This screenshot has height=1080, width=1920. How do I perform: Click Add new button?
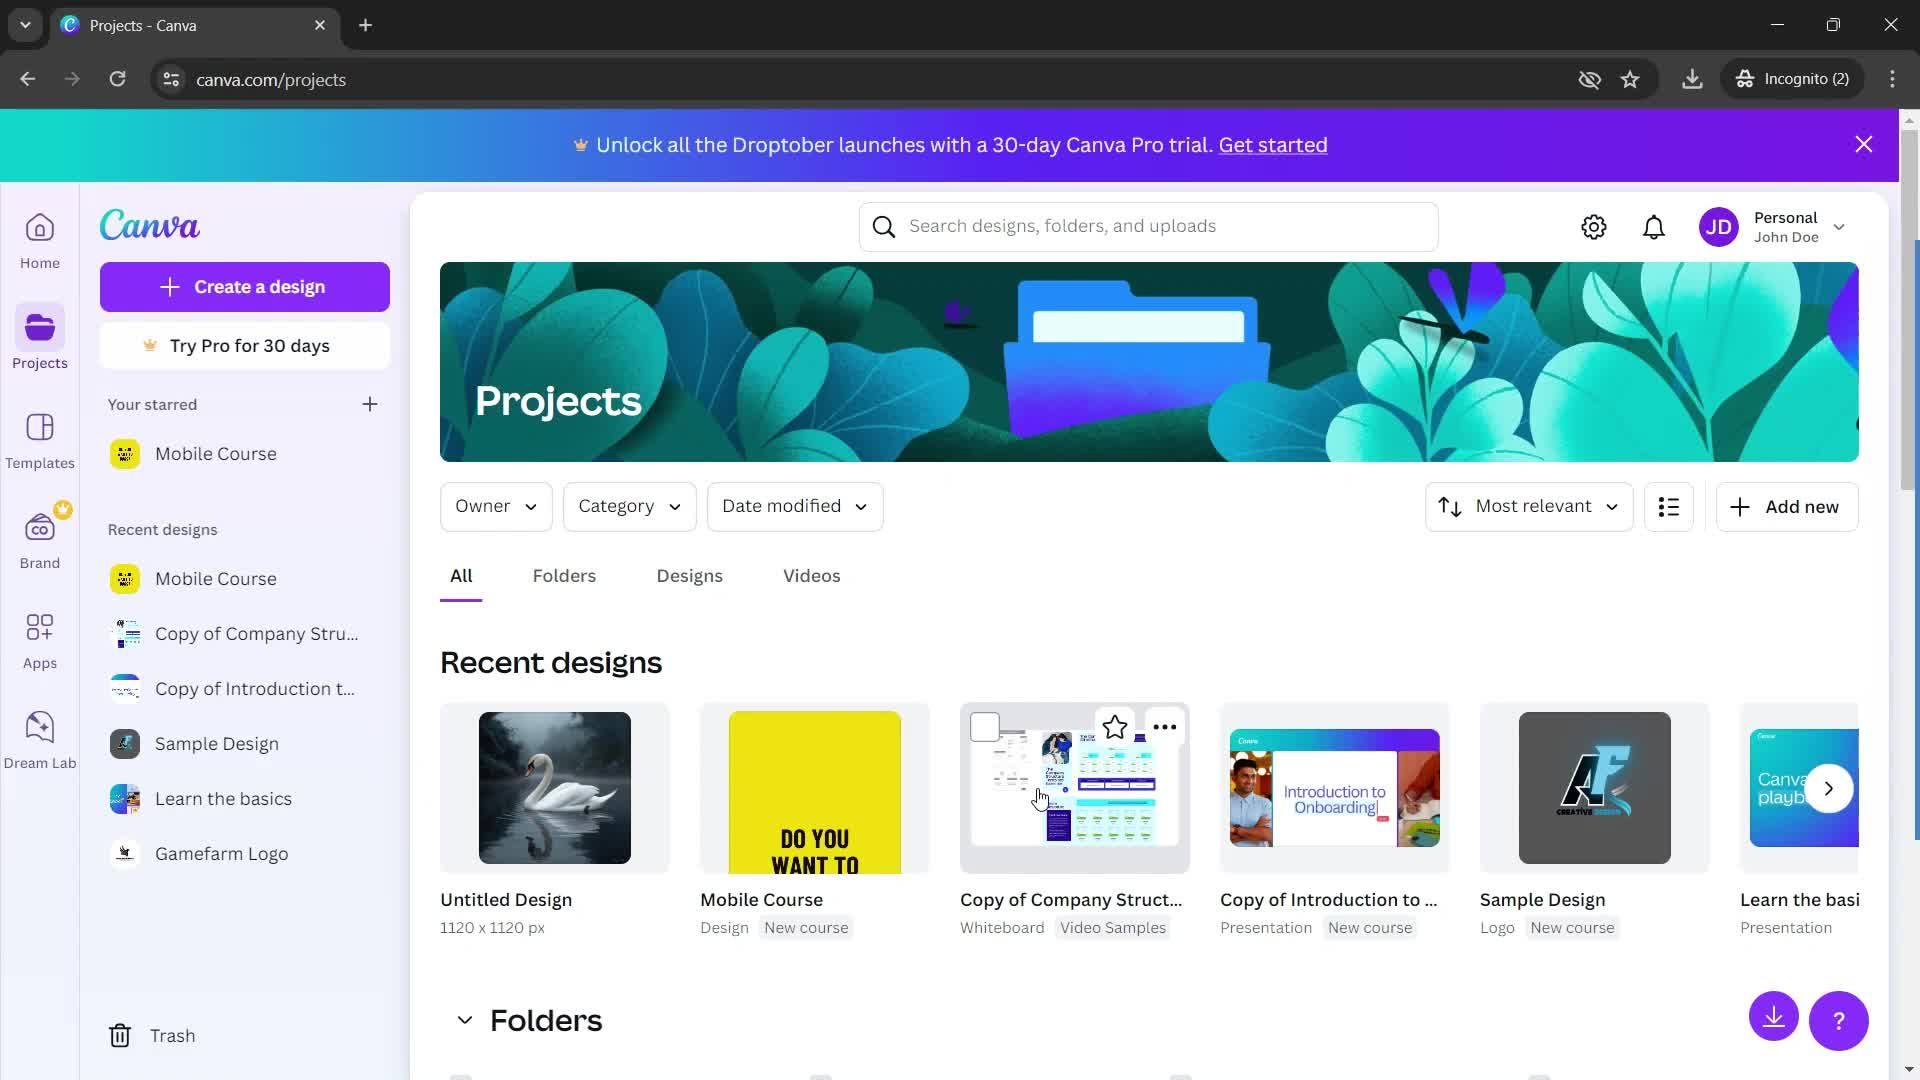coord(1785,505)
